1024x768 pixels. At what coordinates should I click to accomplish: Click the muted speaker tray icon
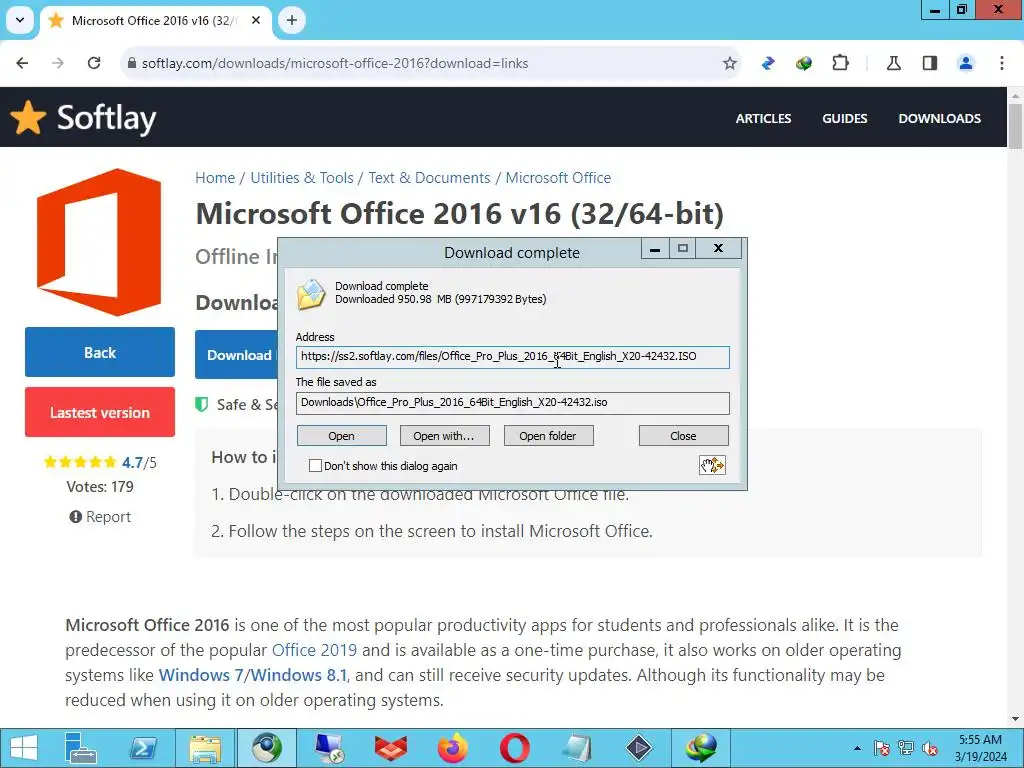point(929,748)
